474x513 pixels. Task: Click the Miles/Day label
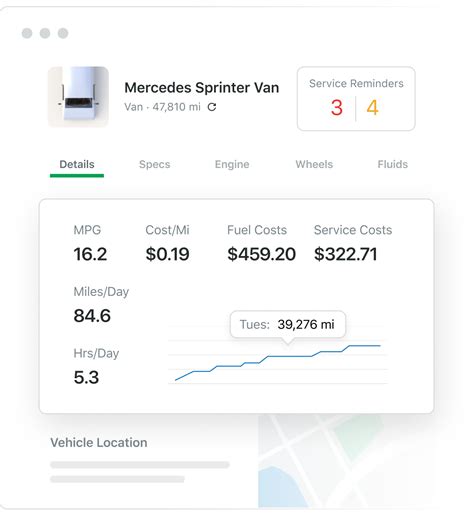pyautogui.click(x=101, y=292)
